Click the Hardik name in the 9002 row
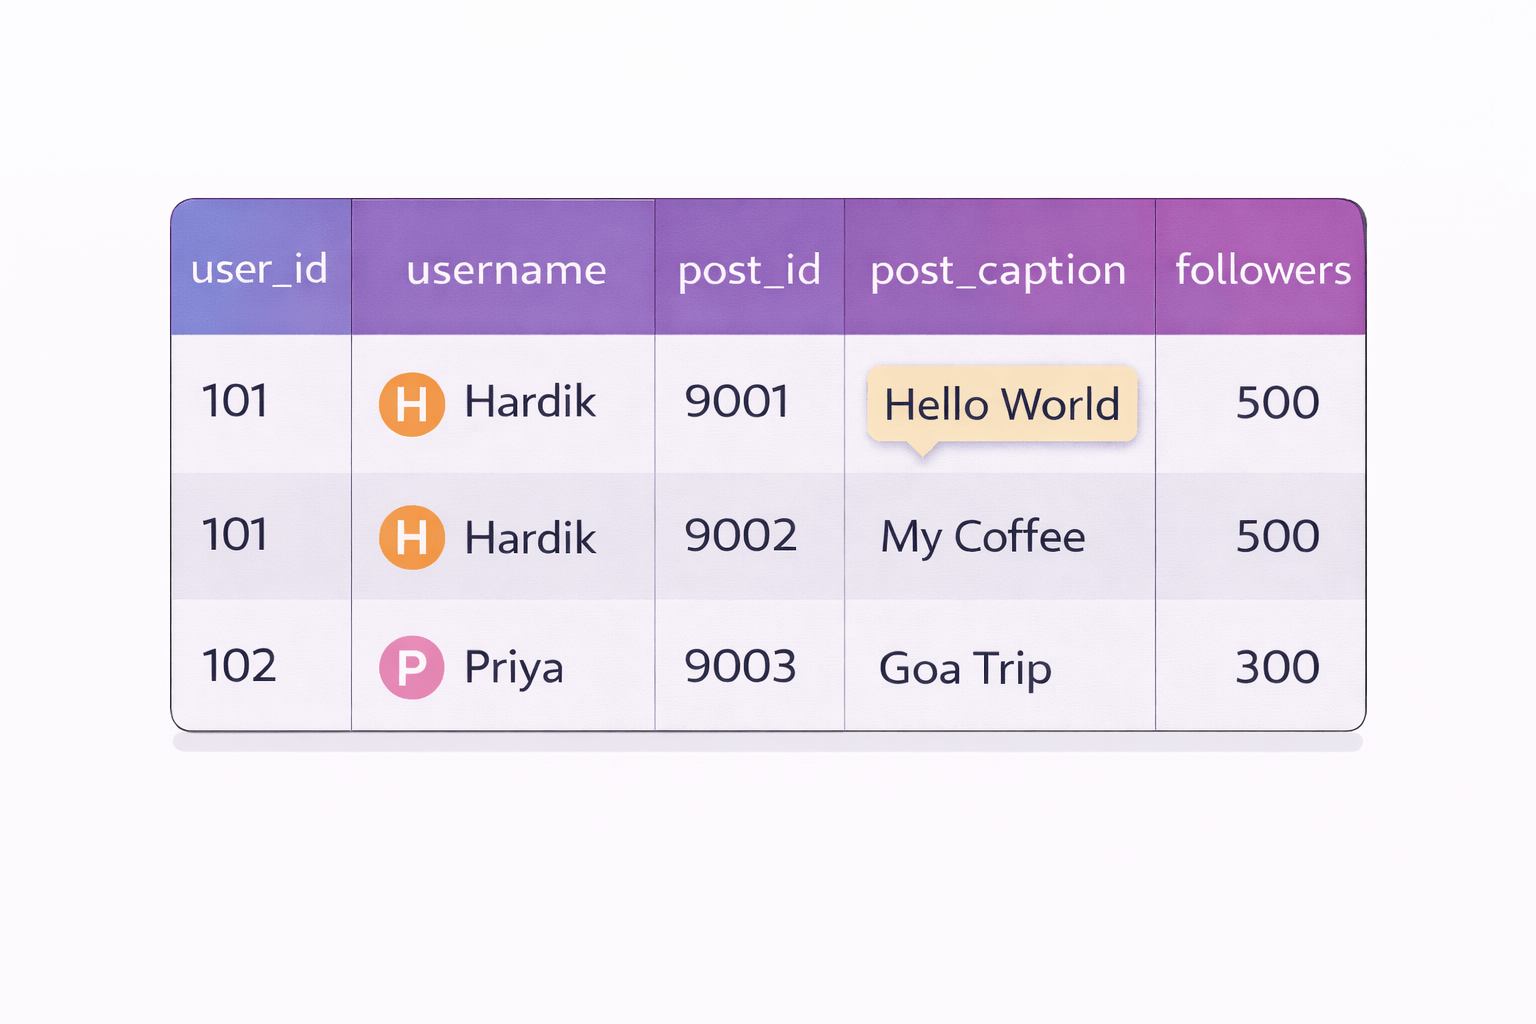The height and width of the screenshot is (1024, 1536). coord(530,539)
